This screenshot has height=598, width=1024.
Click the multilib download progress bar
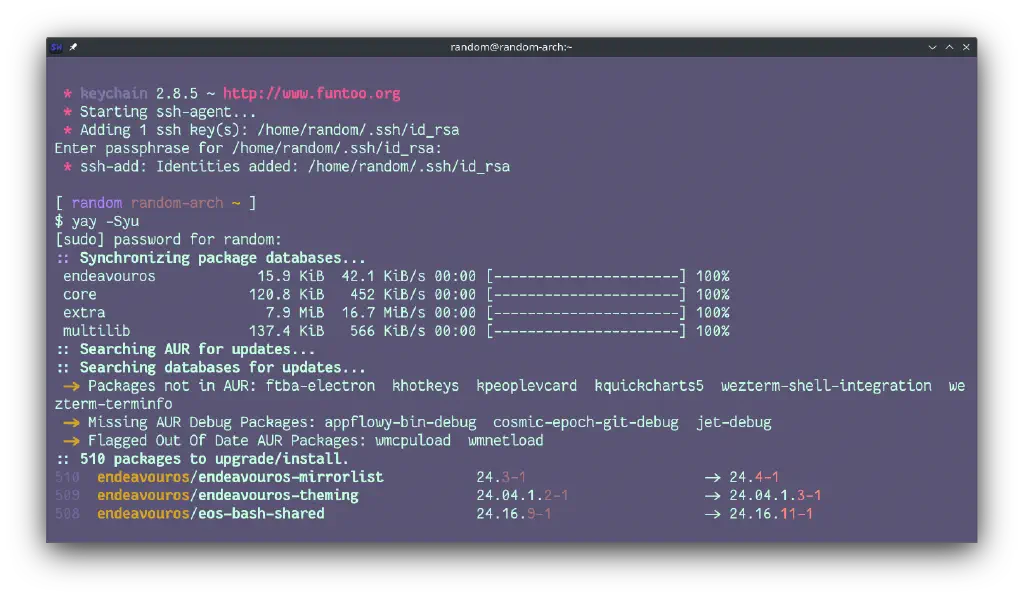(586, 331)
